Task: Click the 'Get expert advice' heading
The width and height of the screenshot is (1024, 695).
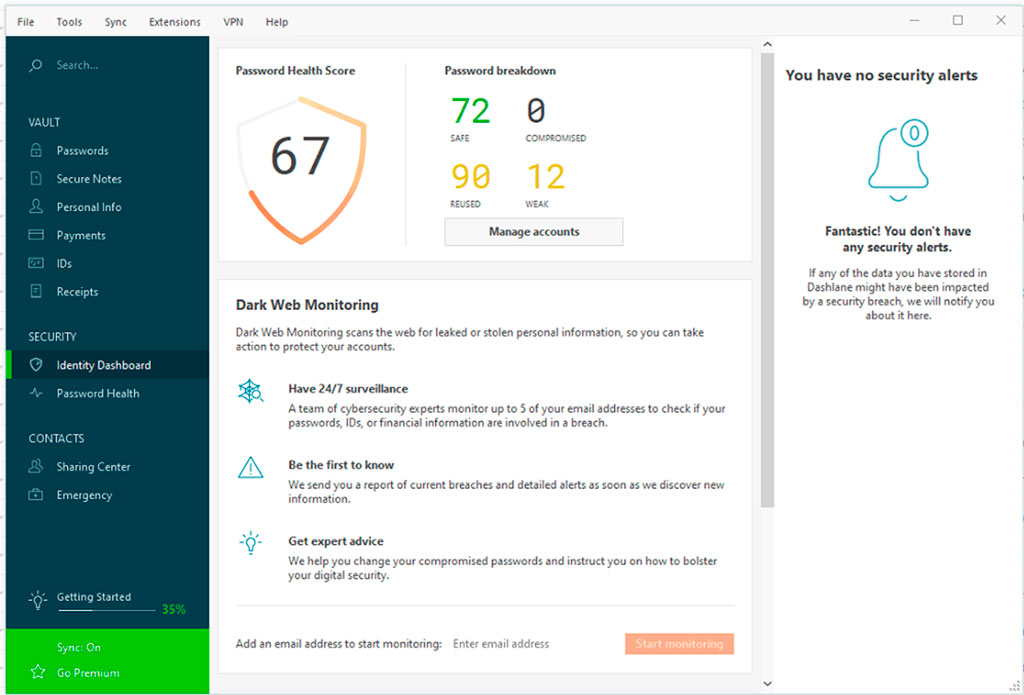Action: (x=336, y=541)
